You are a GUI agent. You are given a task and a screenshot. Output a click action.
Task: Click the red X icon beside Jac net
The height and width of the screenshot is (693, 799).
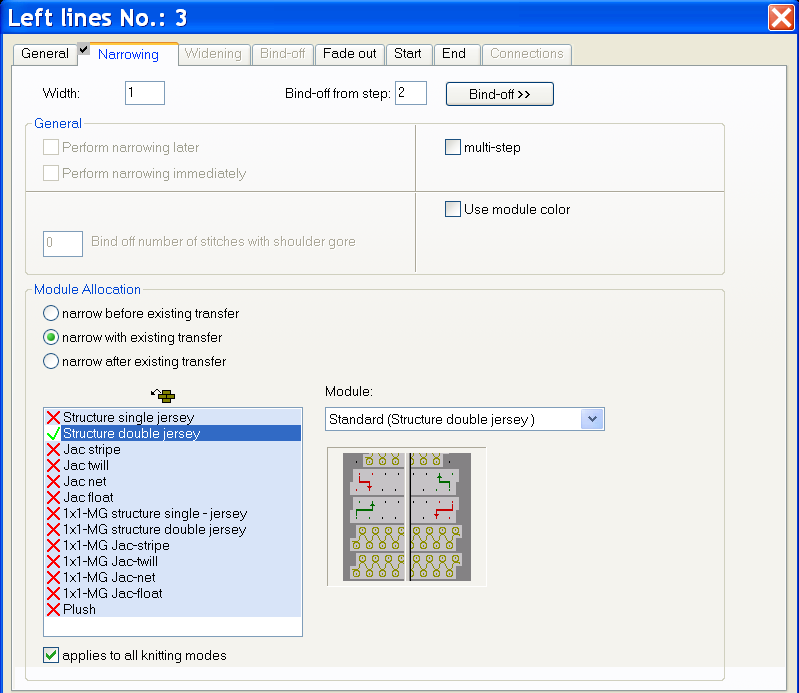click(x=53, y=482)
